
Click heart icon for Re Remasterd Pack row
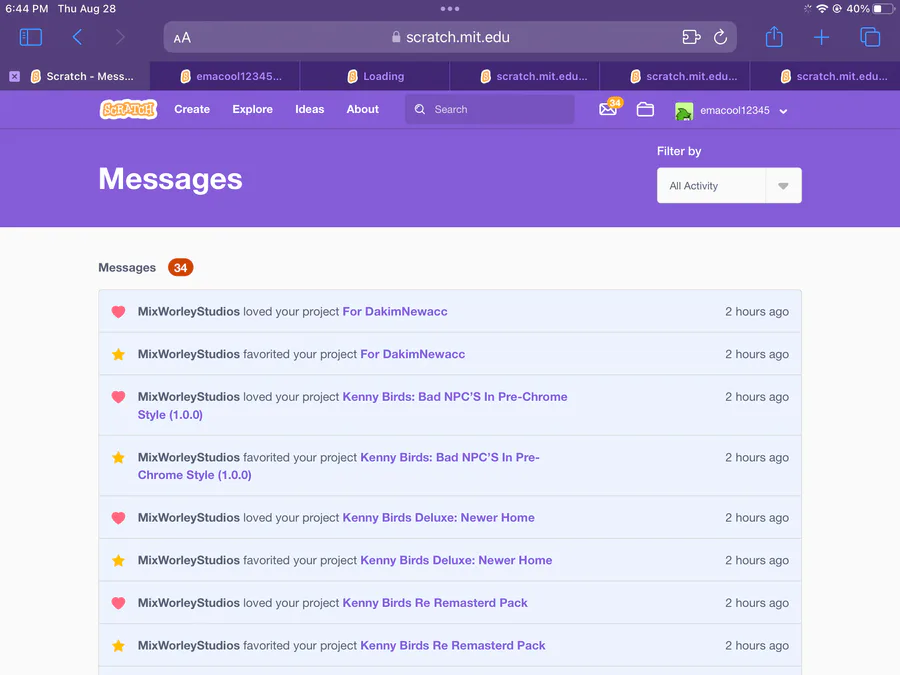(118, 603)
